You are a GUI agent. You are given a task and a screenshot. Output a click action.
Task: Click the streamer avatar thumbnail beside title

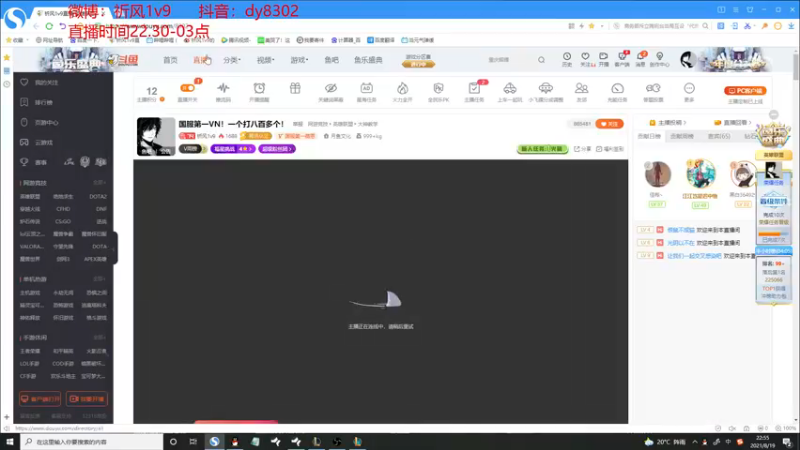point(156,136)
